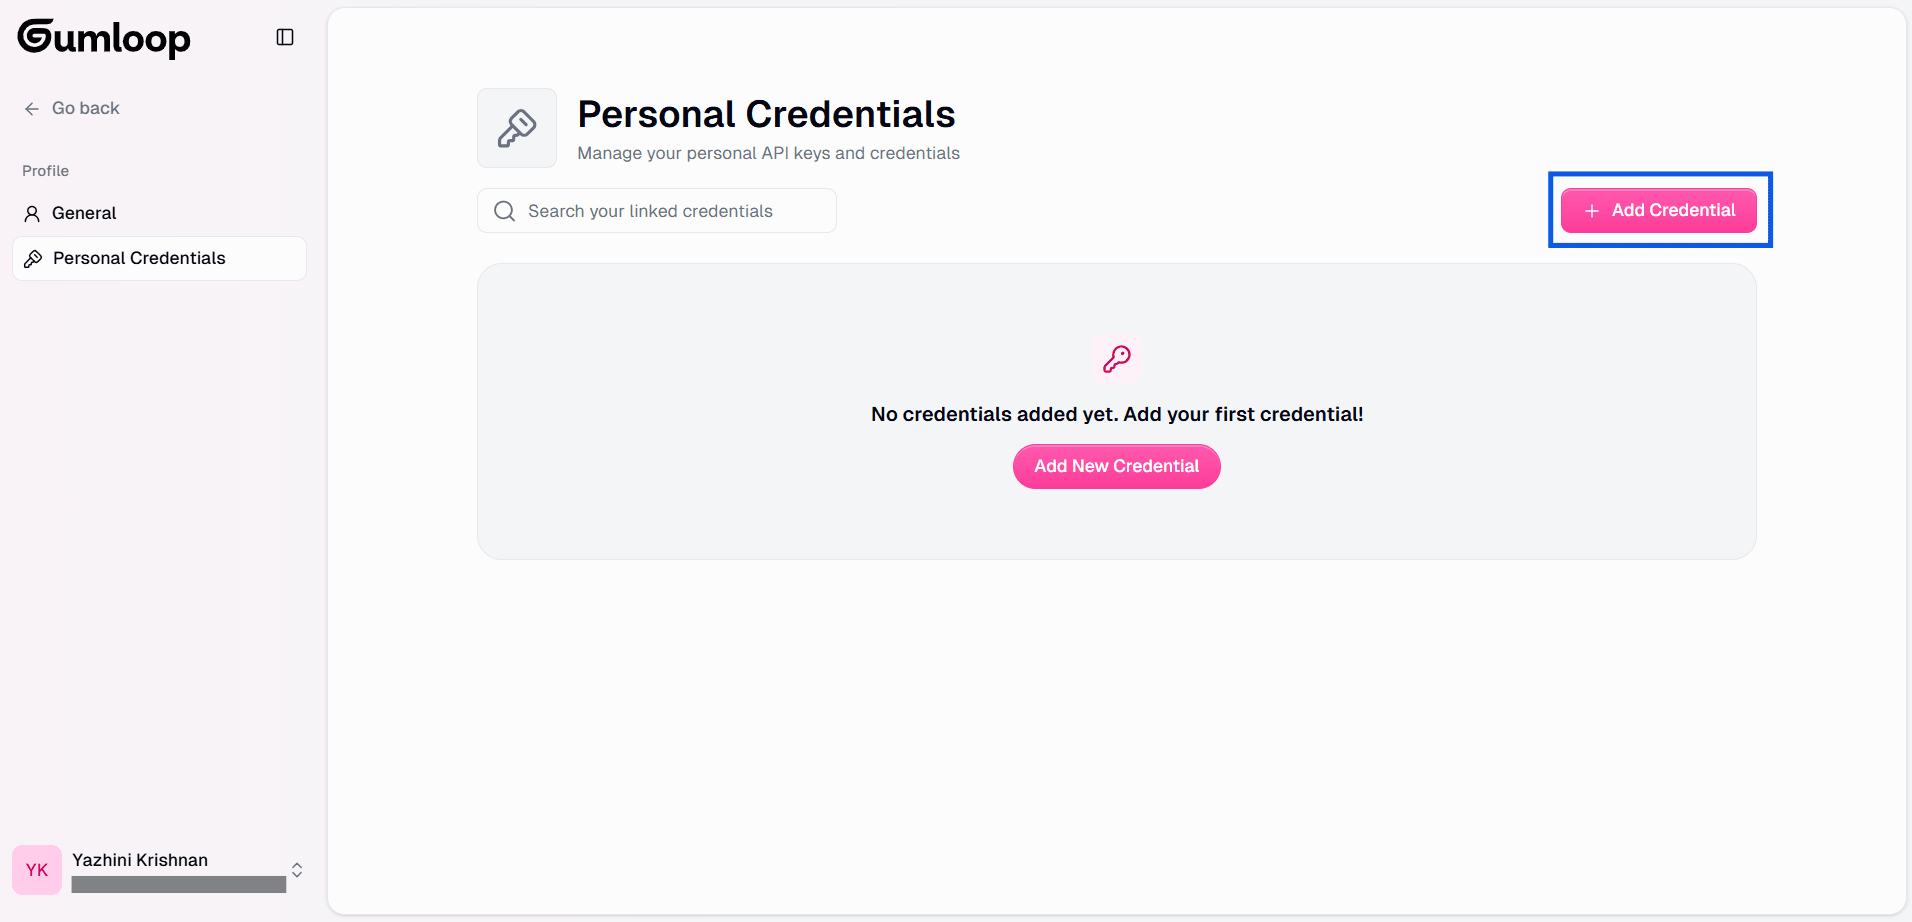
Task: Click the YK avatar
Action: click(x=37, y=870)
